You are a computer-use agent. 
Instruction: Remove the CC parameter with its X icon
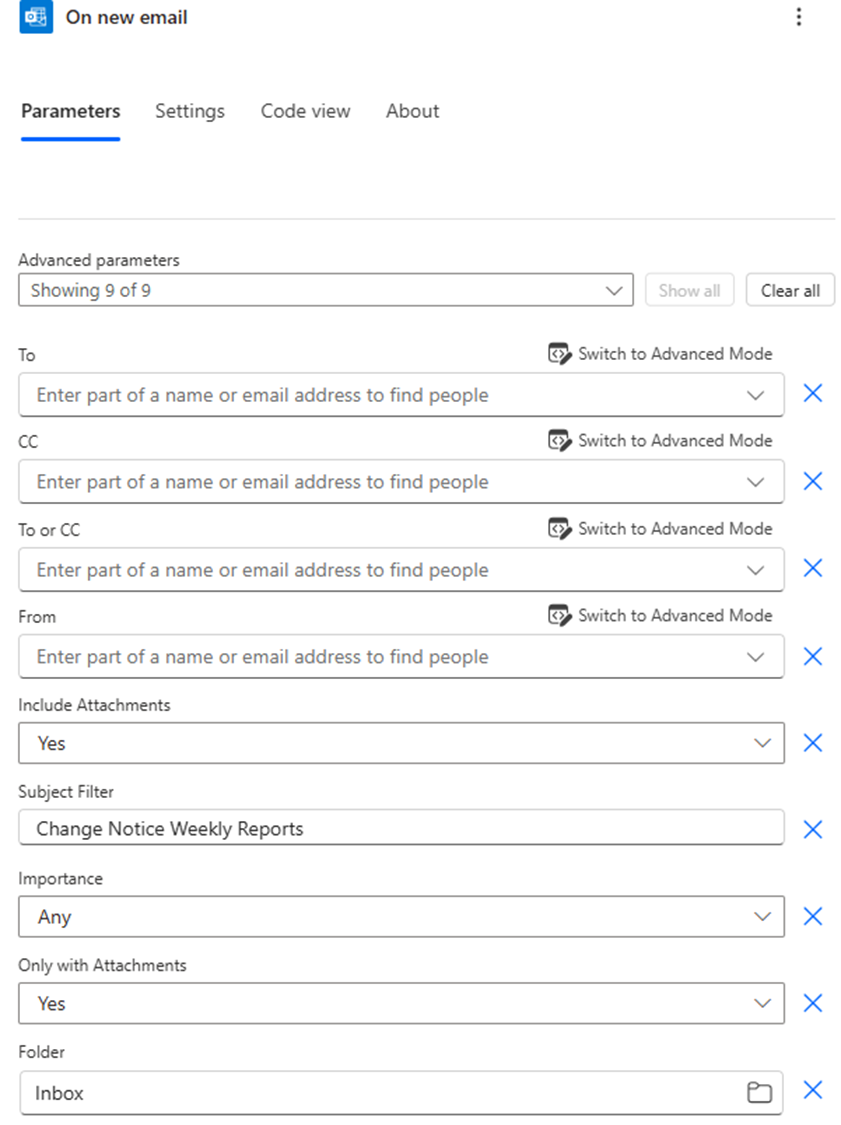[813, 481]
